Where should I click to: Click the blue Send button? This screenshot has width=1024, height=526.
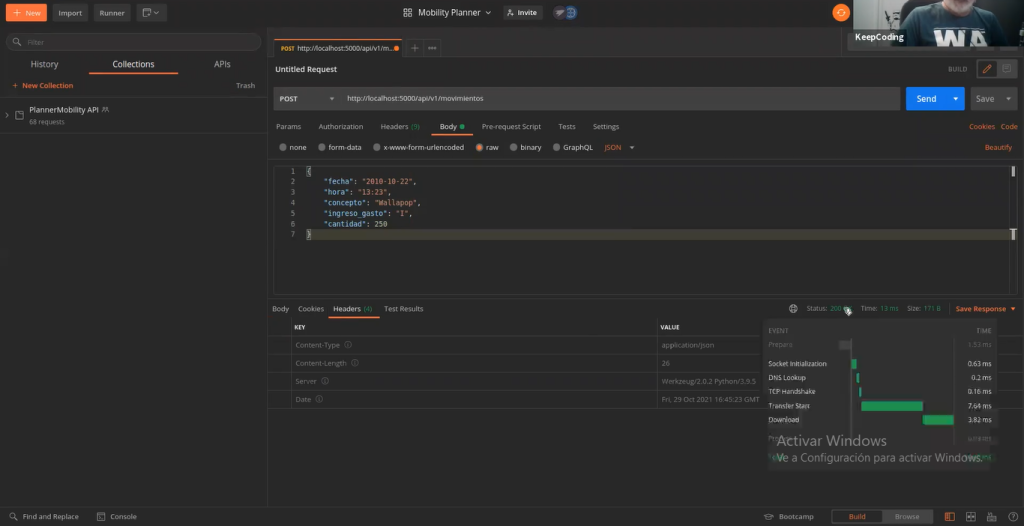click(926, 99)
